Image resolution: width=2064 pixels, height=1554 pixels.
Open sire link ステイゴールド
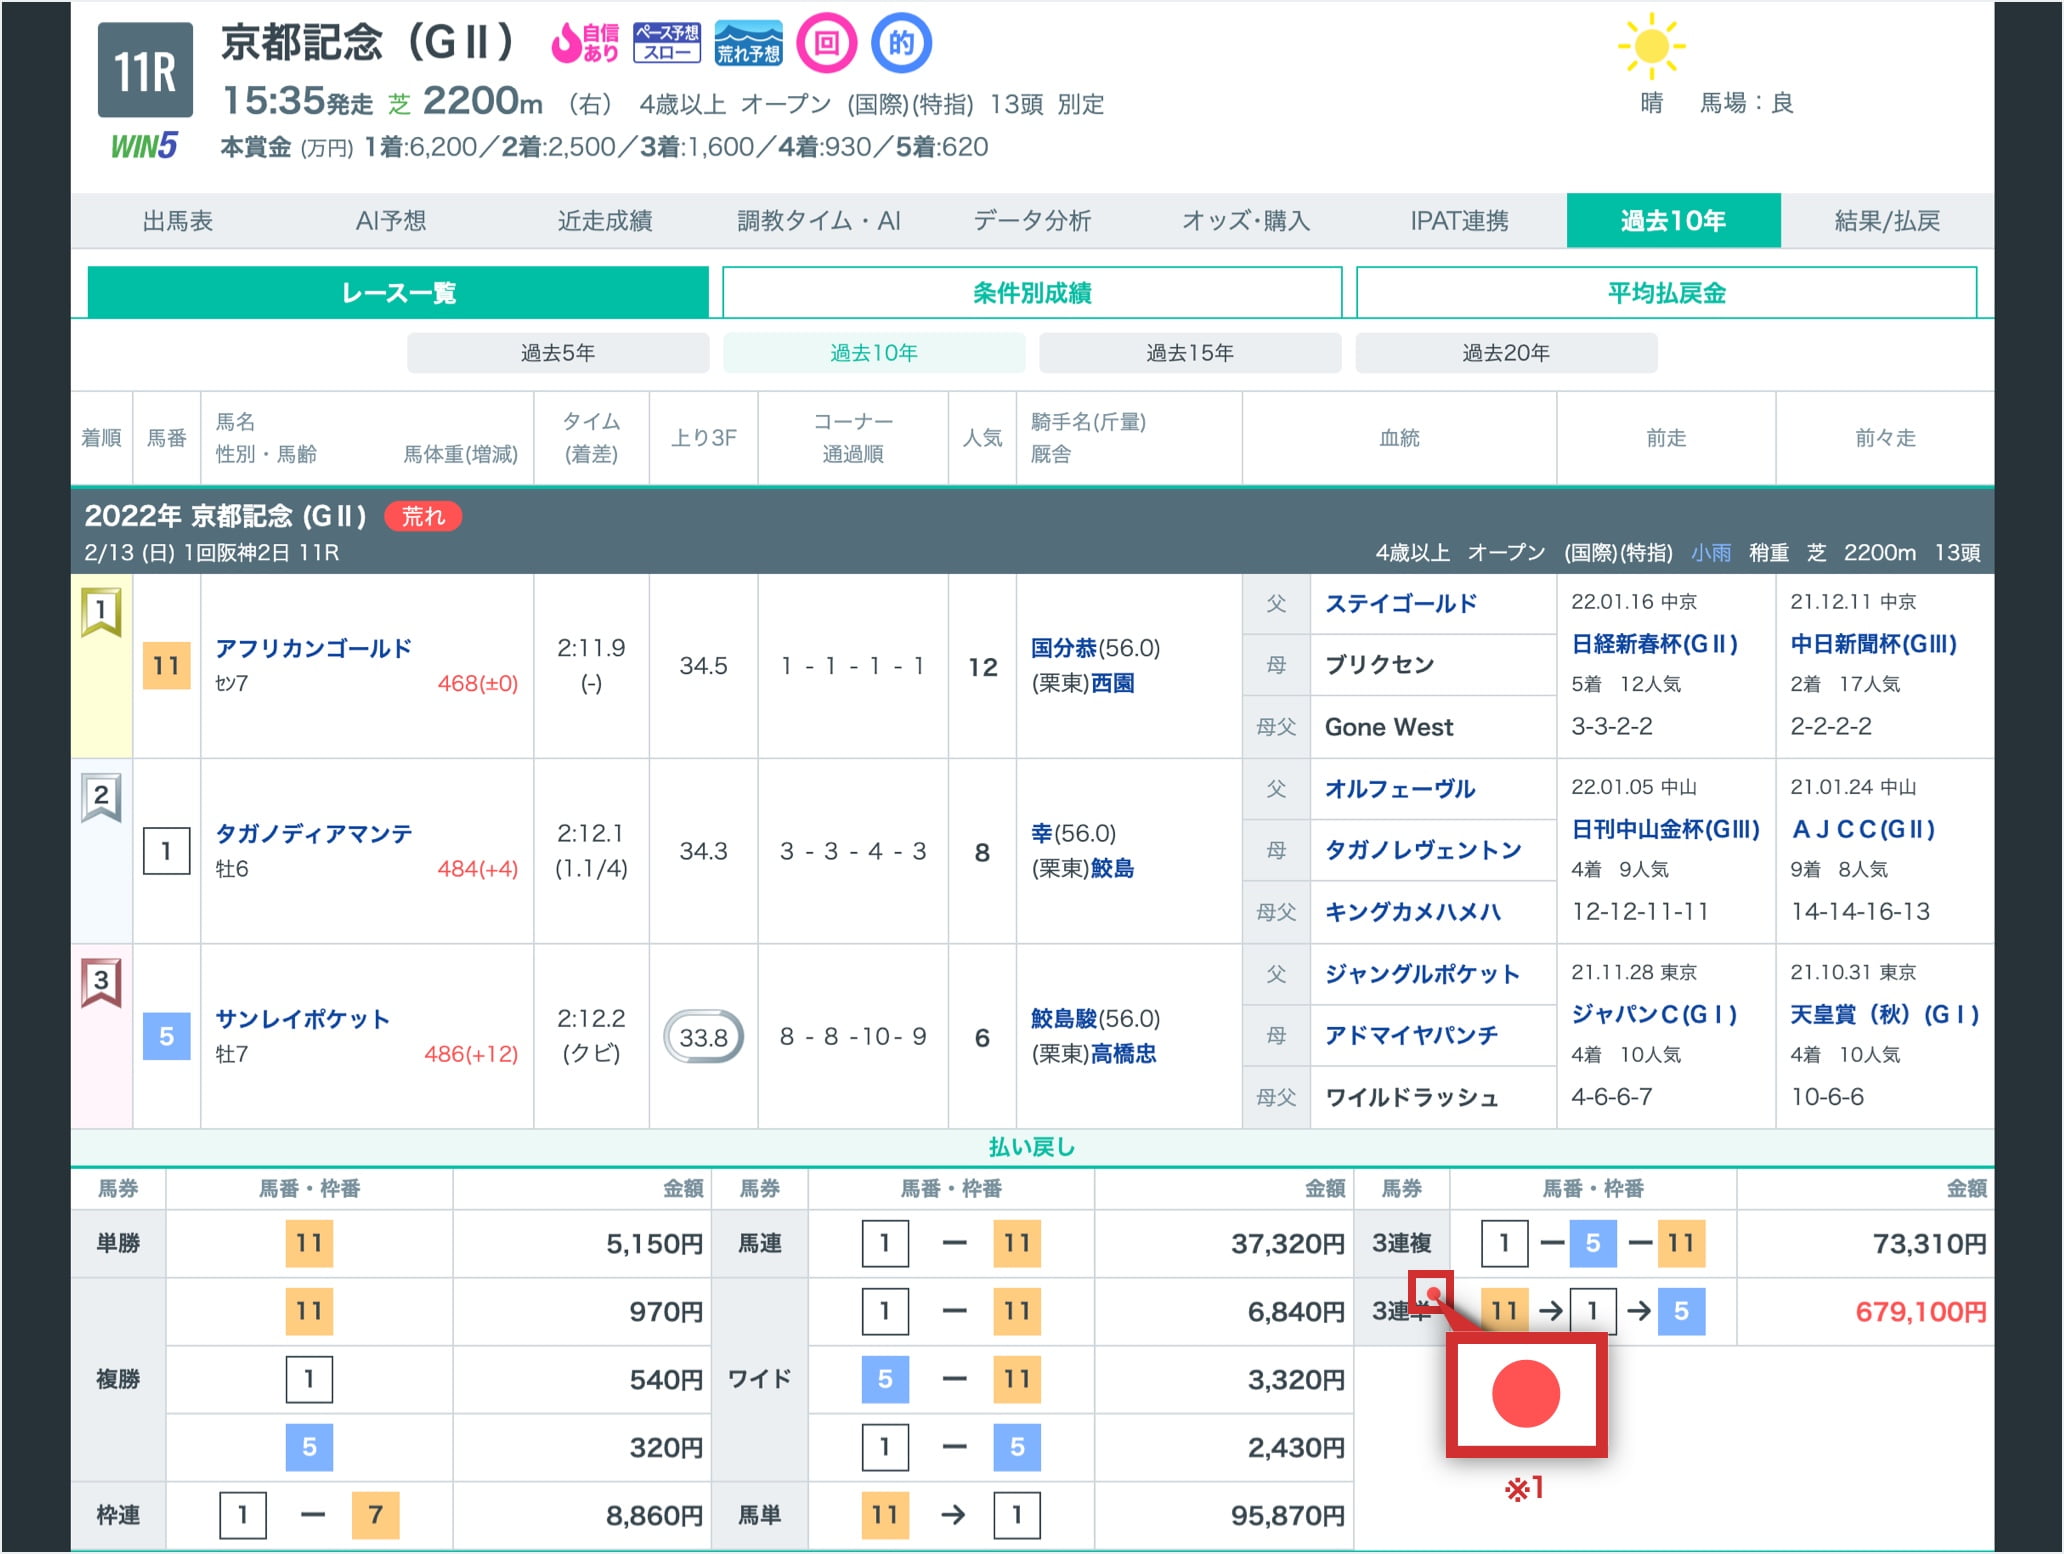[x=1400, y=603]
